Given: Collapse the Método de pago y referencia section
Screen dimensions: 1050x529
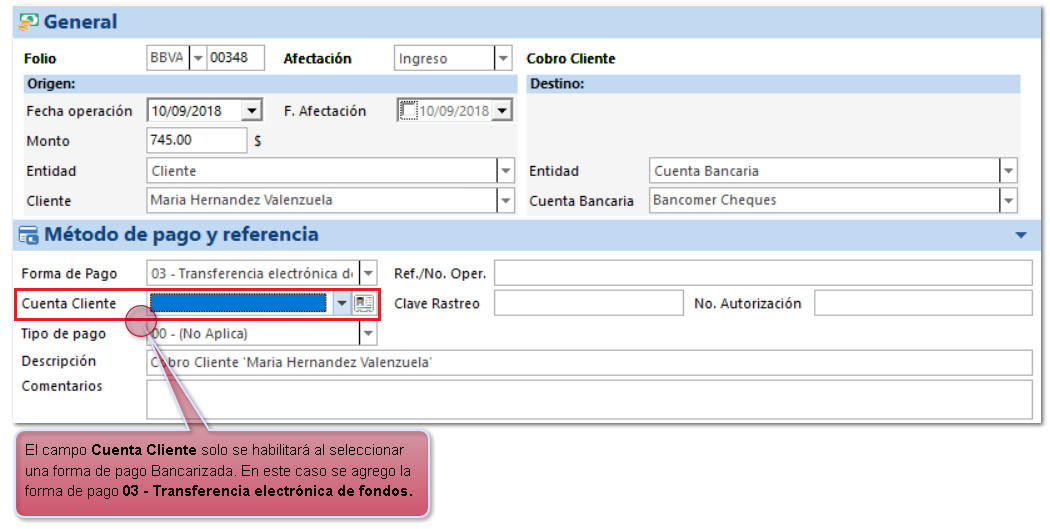Looking at the screenshot, I should [x=1021, y=235].
